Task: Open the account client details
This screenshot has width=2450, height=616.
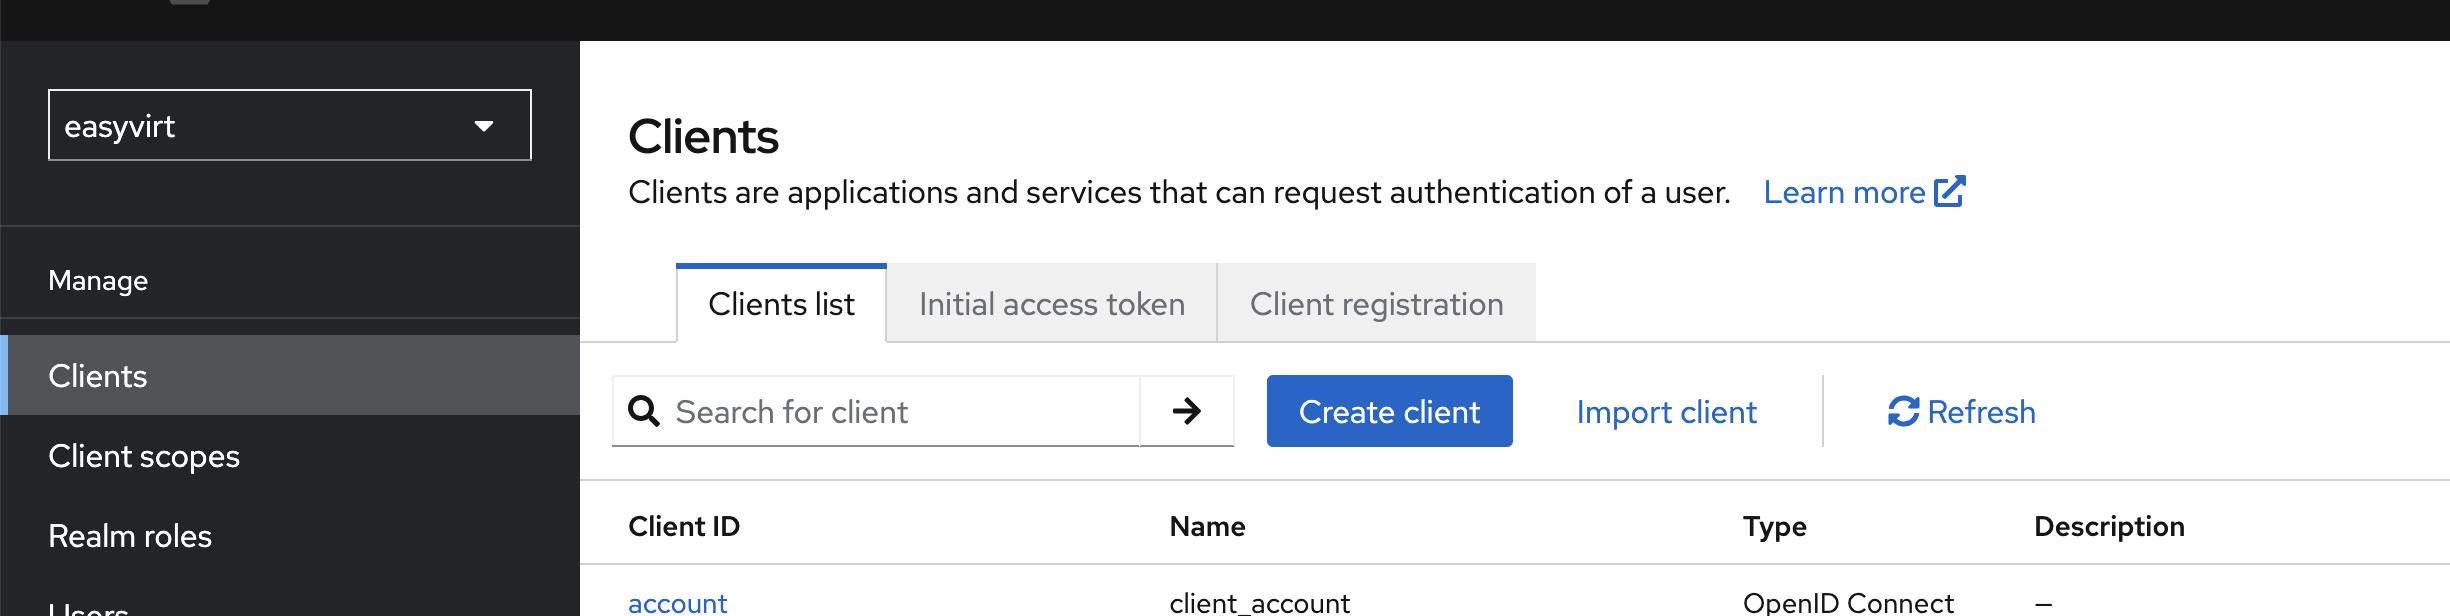Action: click(x=677, y=602)
